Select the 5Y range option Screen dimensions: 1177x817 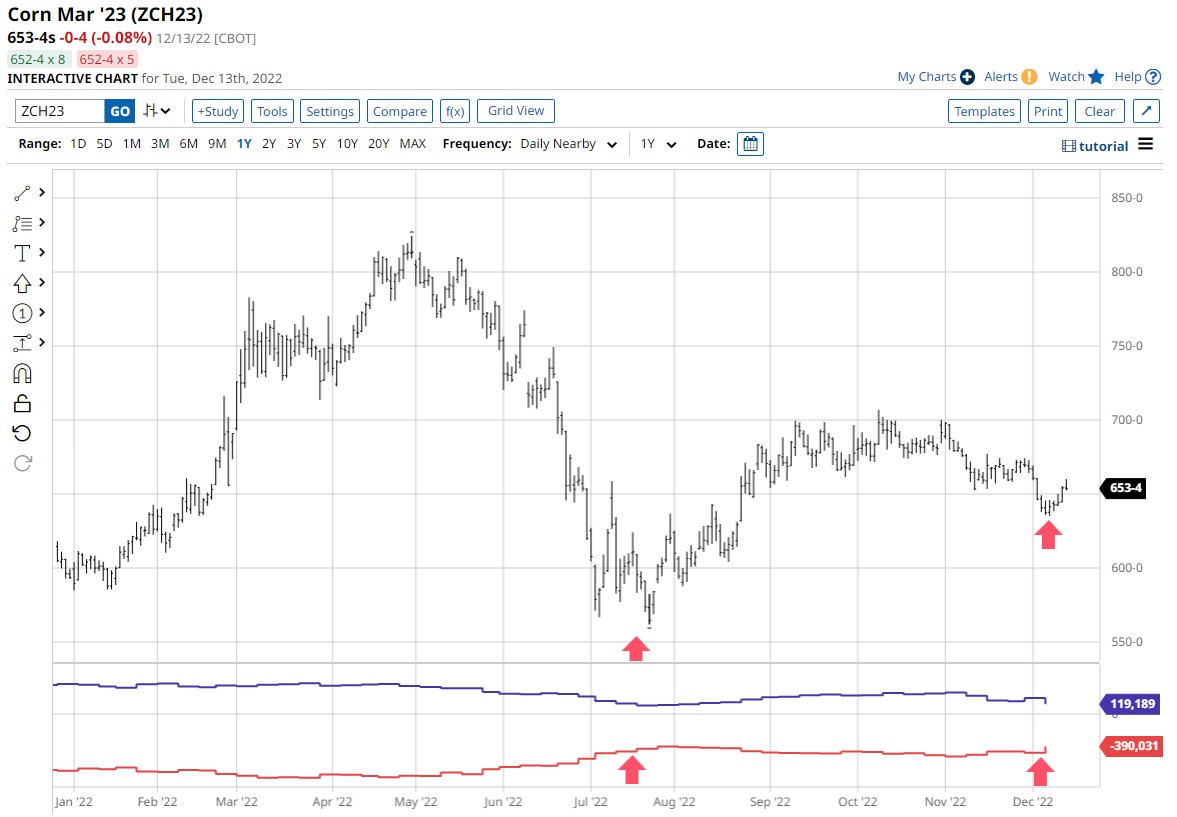point(319,143)
